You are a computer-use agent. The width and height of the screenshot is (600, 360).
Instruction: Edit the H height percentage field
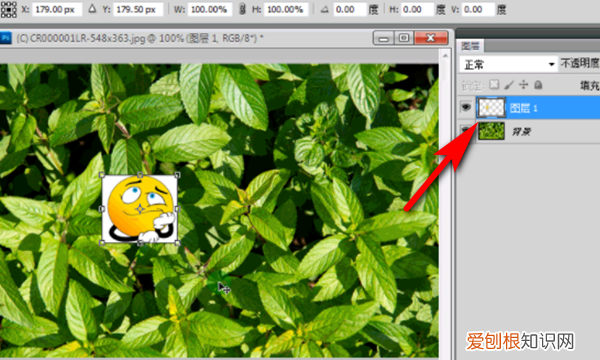click(x=286, y=9)
